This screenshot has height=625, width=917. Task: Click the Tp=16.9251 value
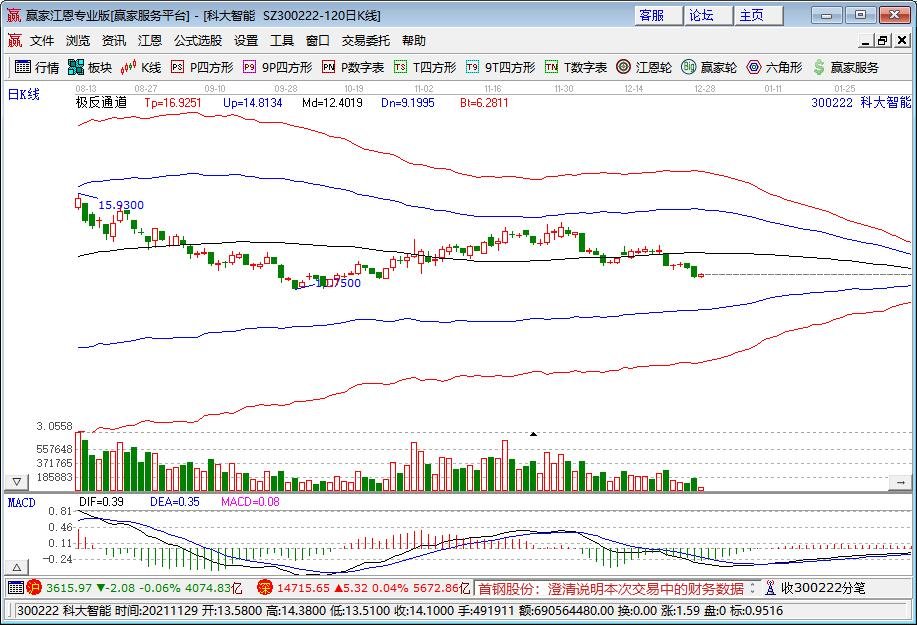tap(173, 103)
